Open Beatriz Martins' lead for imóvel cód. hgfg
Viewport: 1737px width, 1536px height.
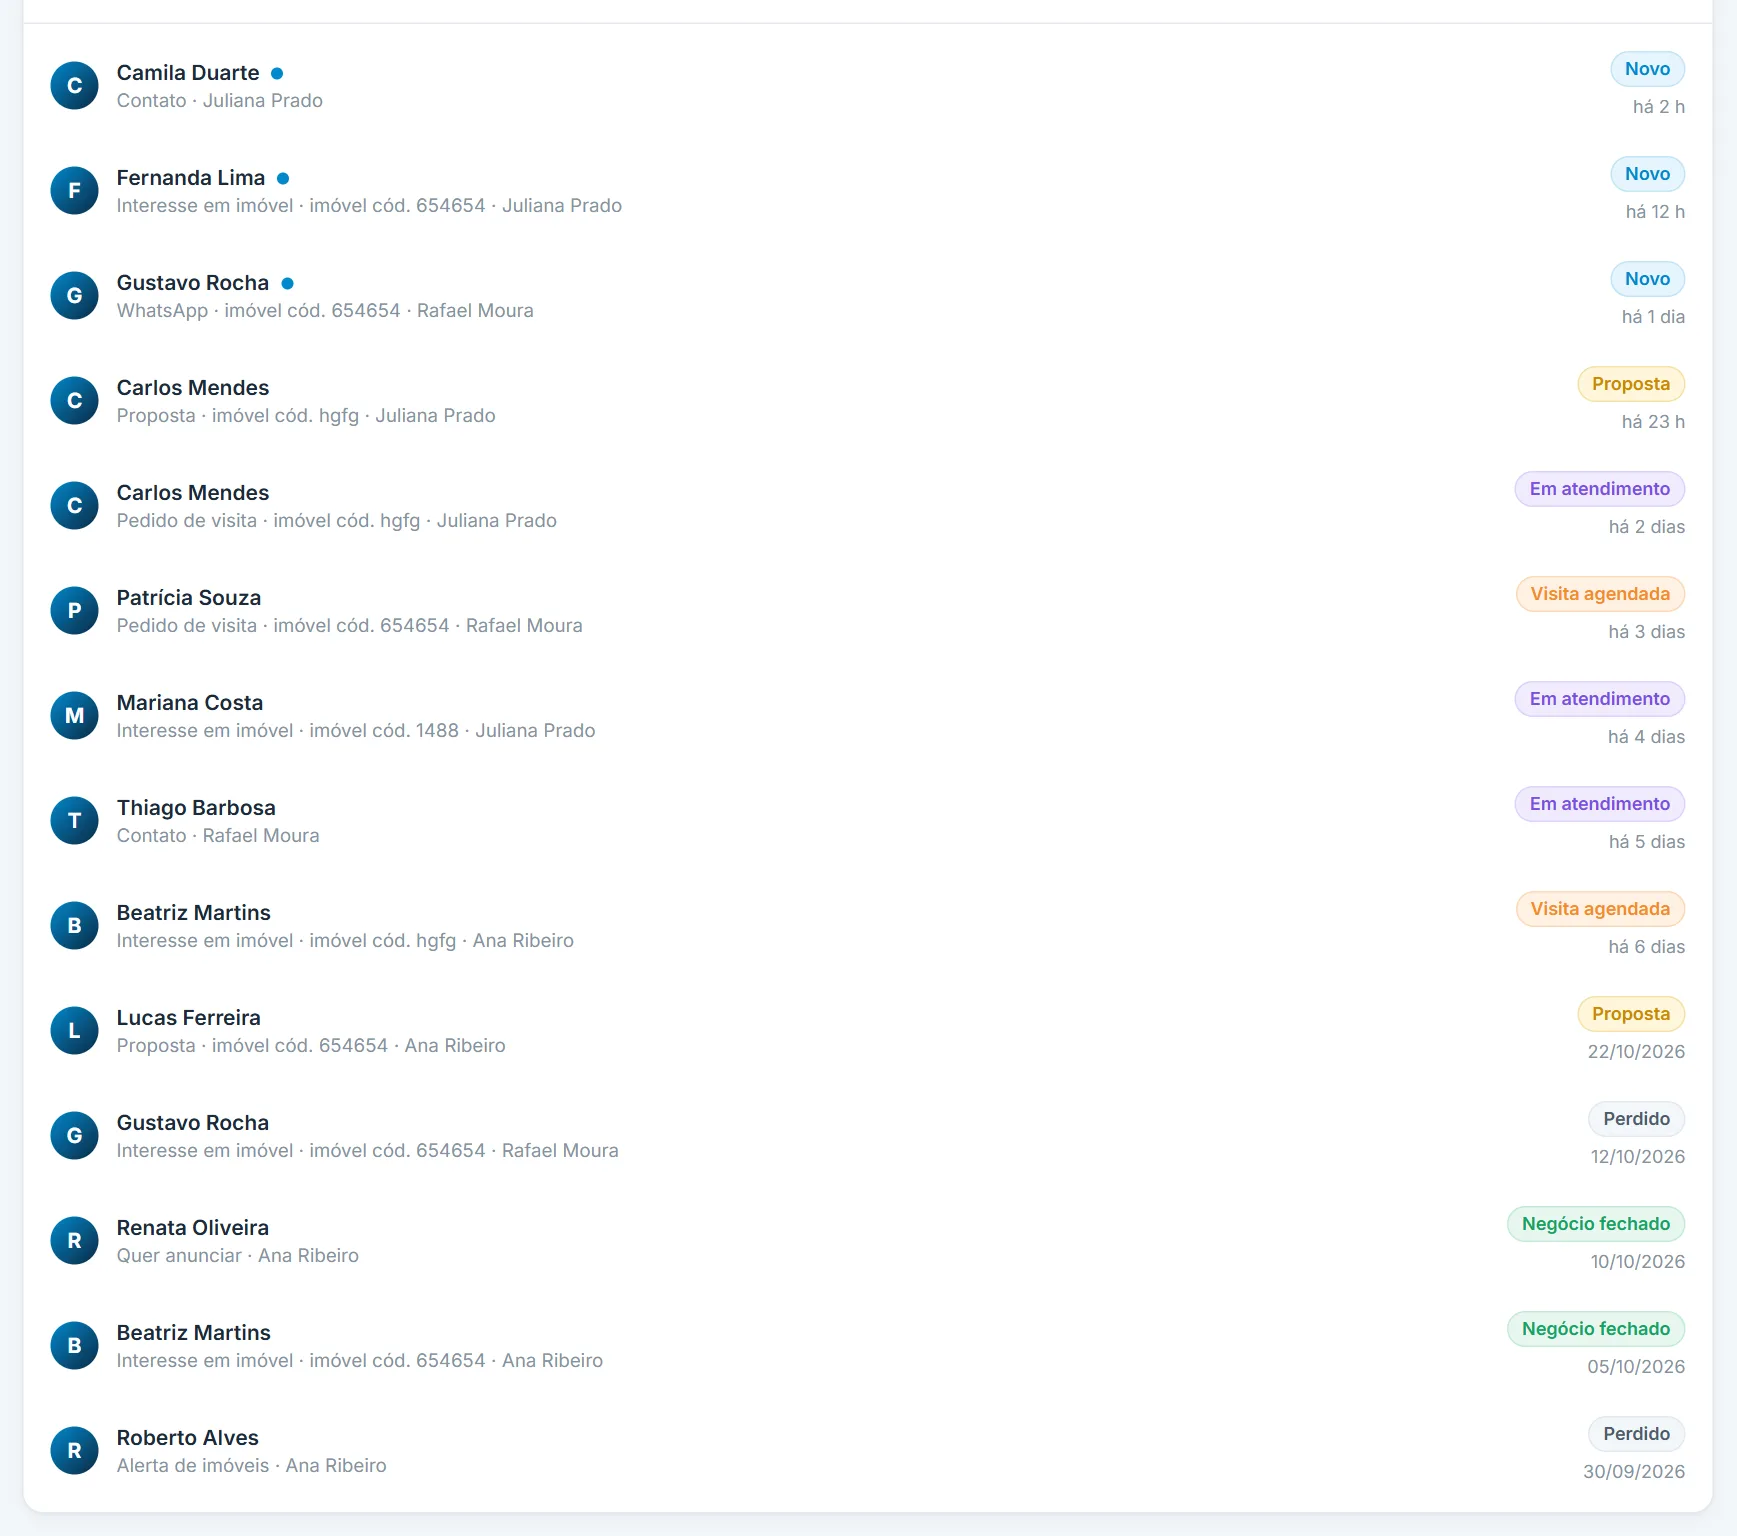(867, 926)
